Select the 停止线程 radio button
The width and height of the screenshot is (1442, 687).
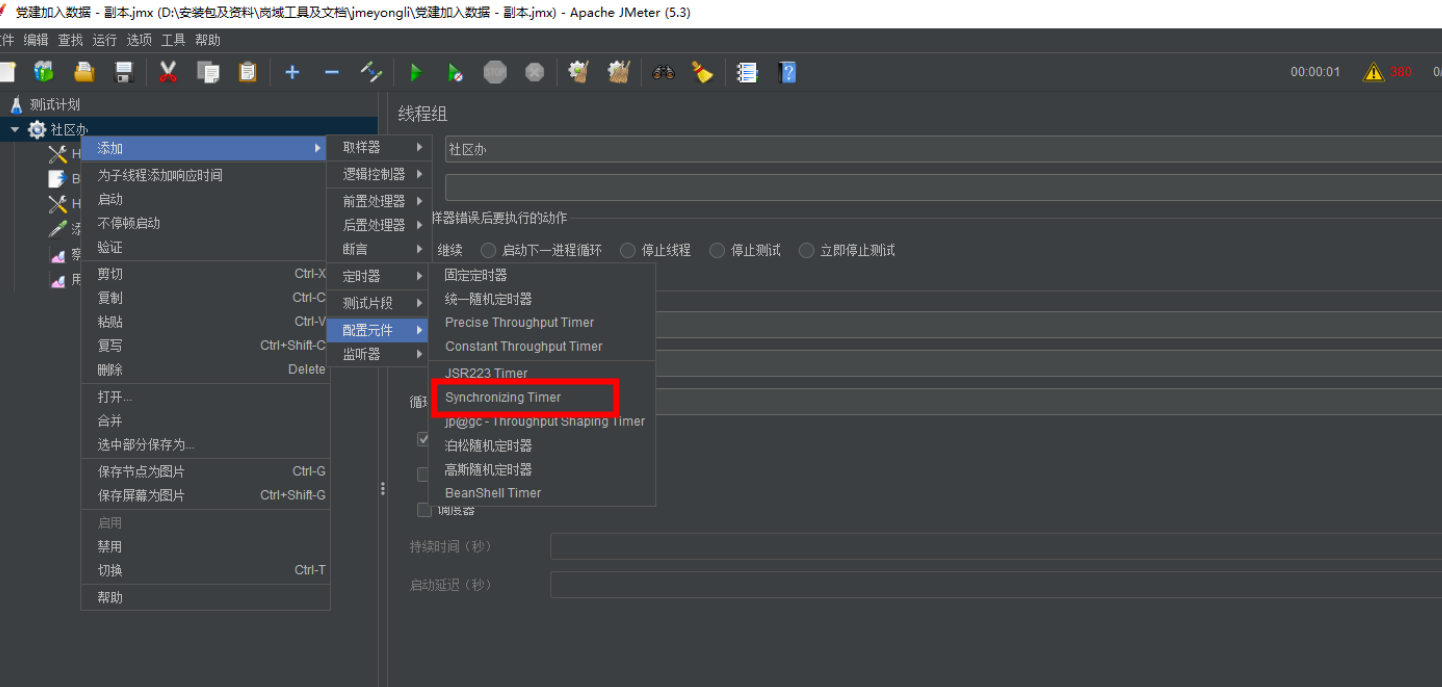pyautogui.click(x=627, y=250)
